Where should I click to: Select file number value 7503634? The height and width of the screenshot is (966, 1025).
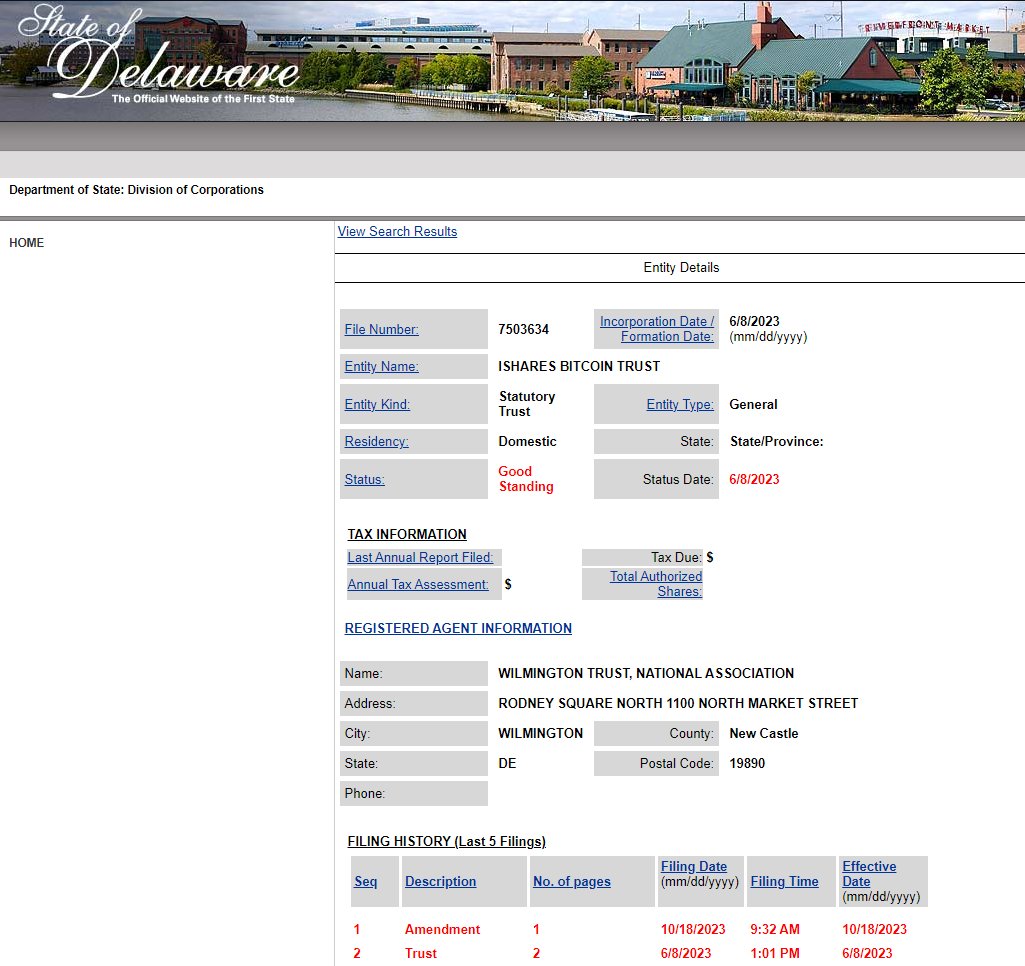click(524, 329)
